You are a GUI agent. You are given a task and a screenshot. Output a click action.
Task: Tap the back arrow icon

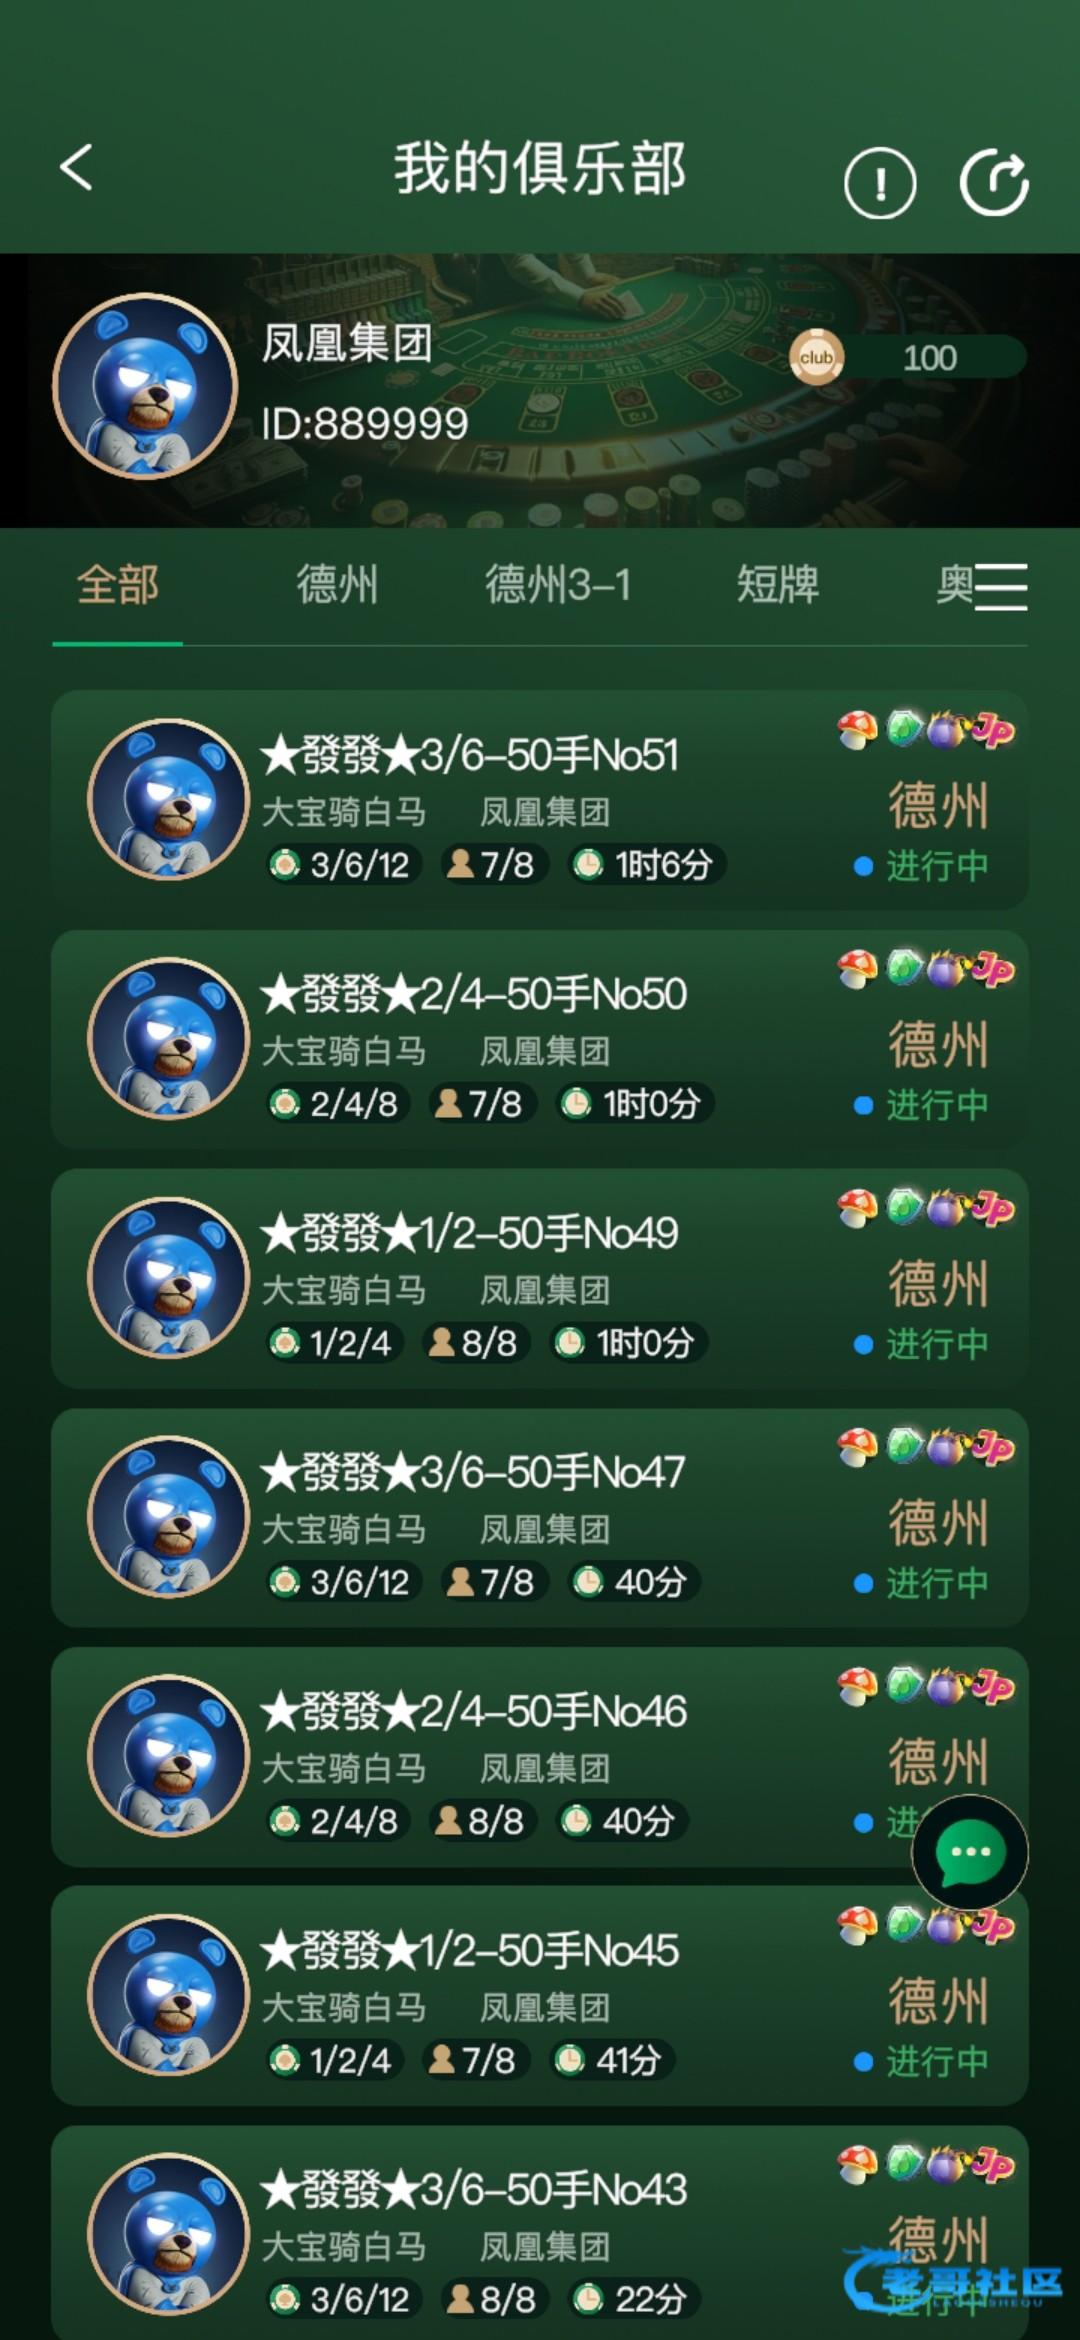[x=76, y=167]
